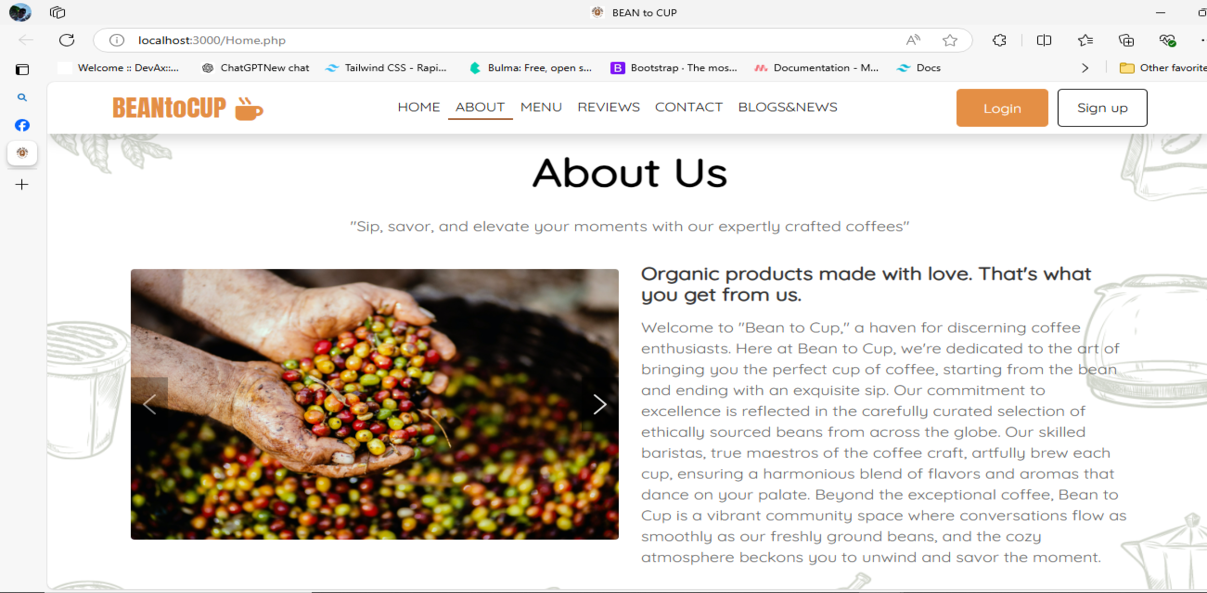Image resolution: width=1207 pixels, height=593 pixels.
Task: Click the orange Login button
Action: (1002, 108)
